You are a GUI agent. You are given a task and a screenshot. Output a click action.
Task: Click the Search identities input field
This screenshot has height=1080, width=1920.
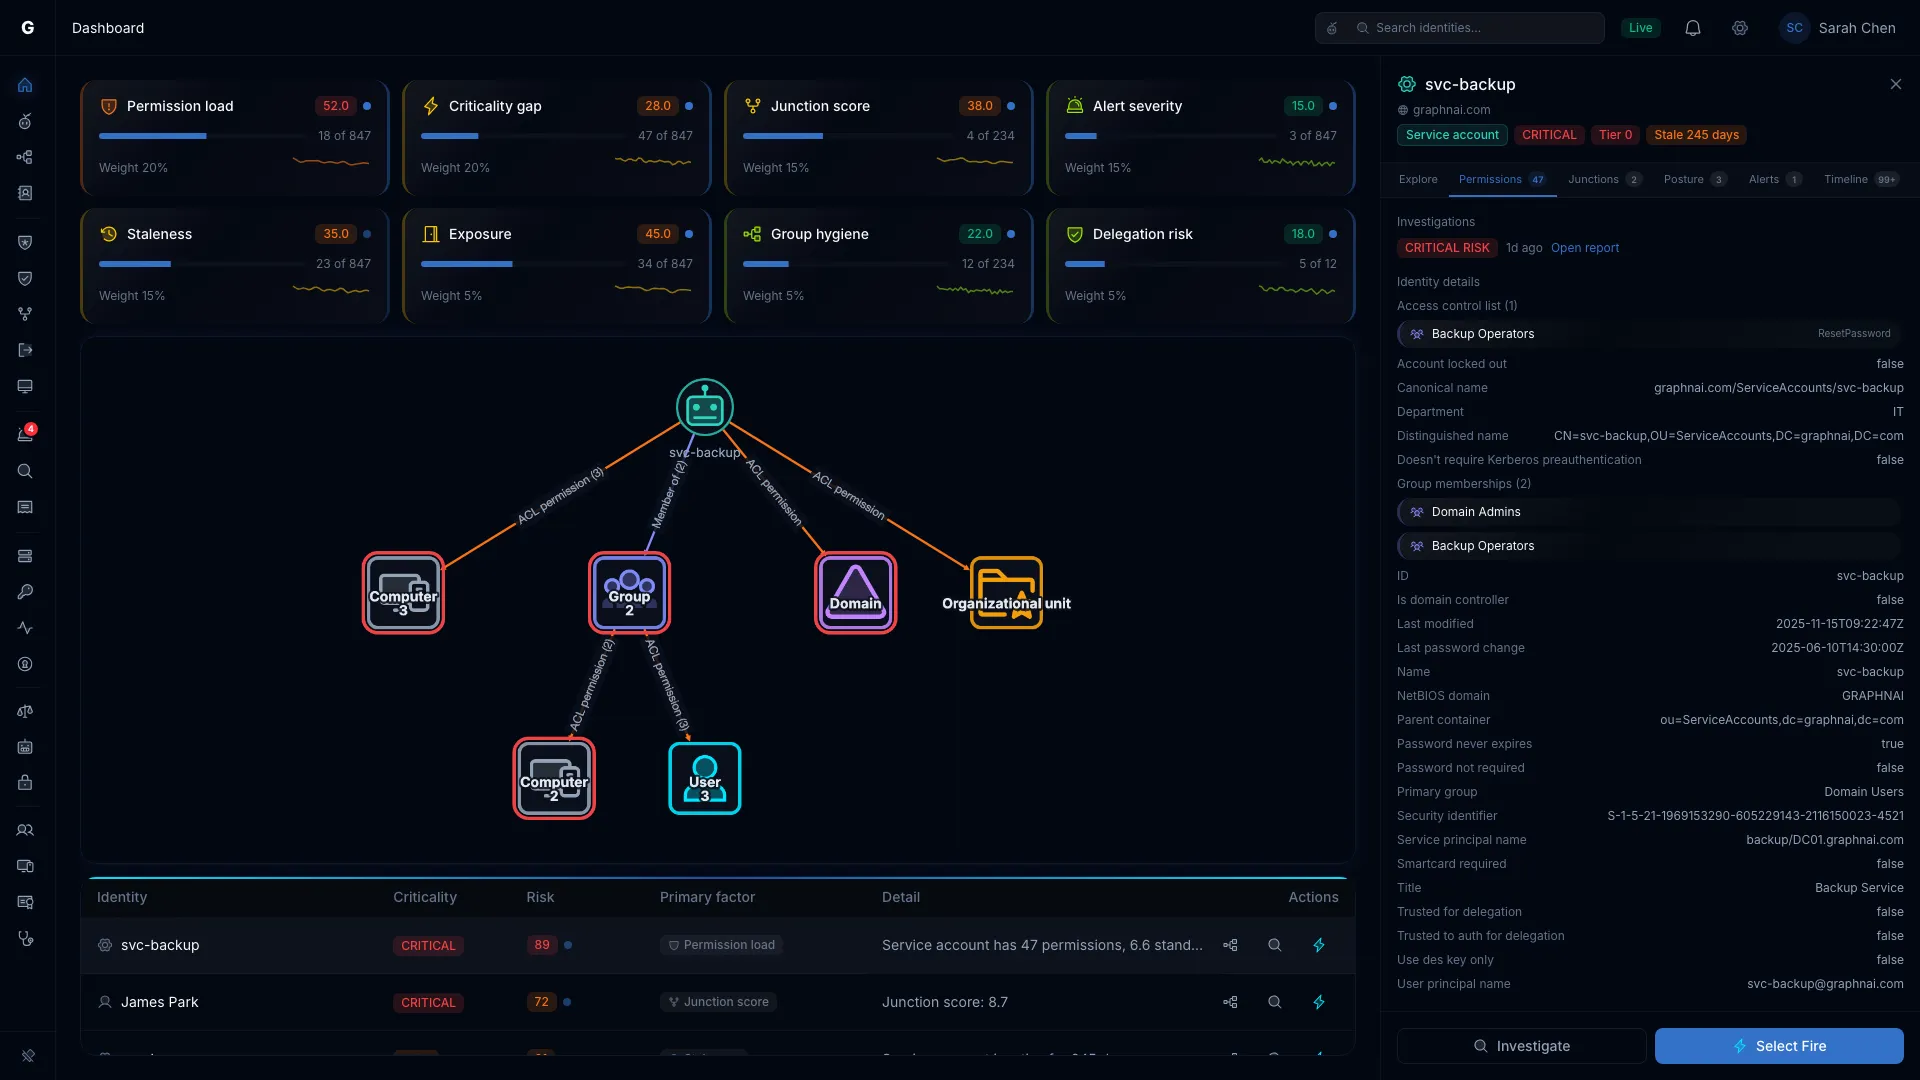click(1460, 28)
